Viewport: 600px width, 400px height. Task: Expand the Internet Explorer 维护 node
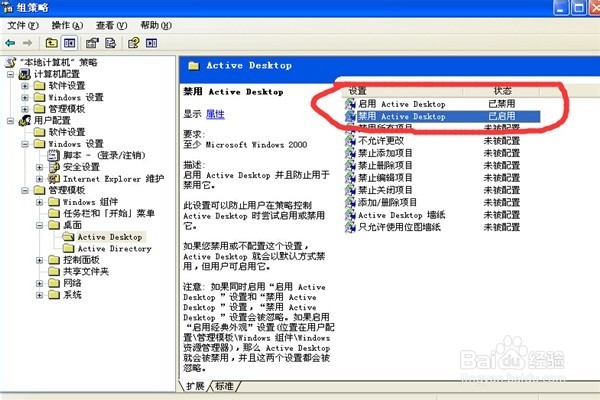pyautogui.click(x=39, y=178)
